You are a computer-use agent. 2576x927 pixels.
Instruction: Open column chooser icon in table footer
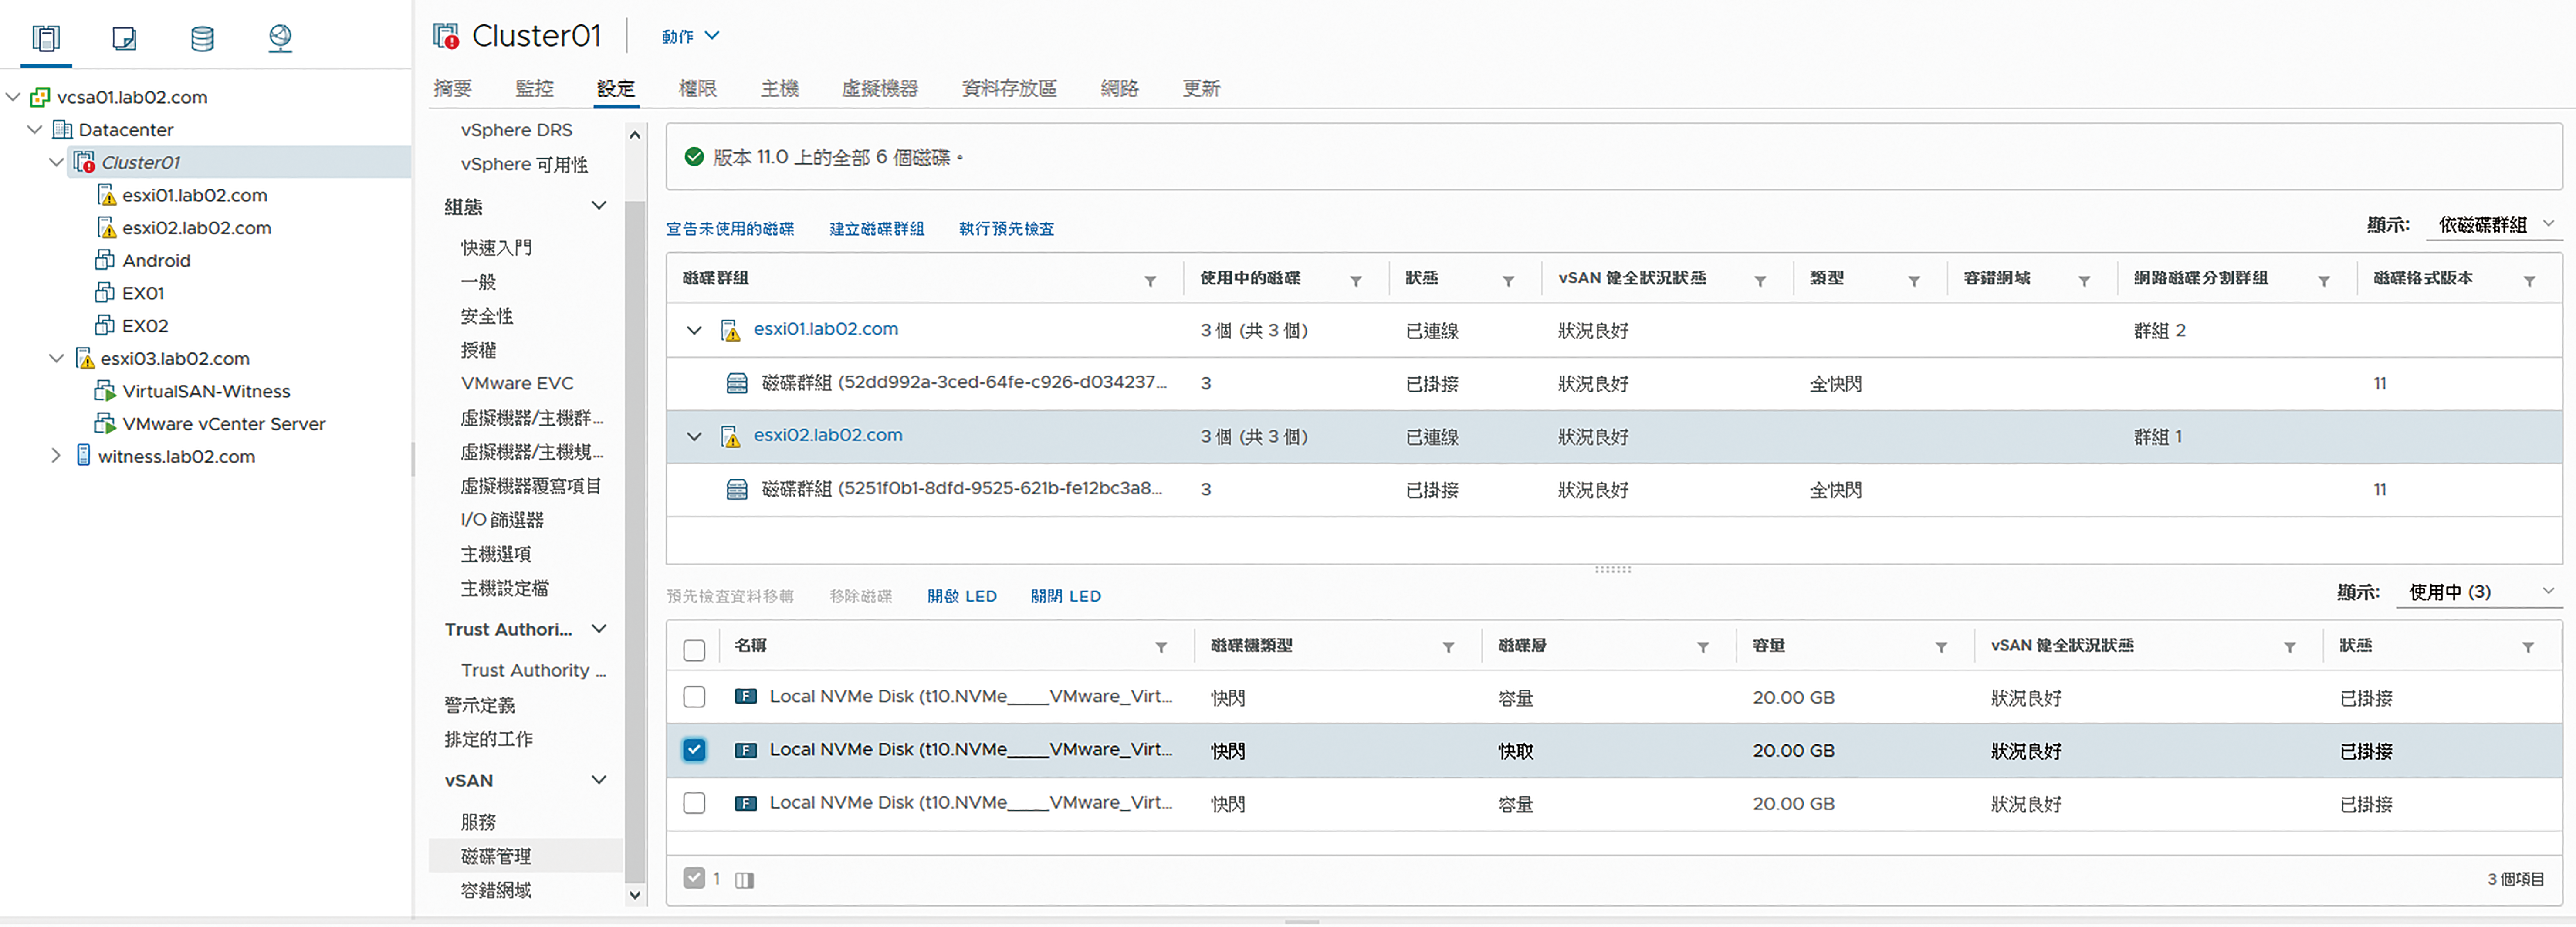pos(744,880)
